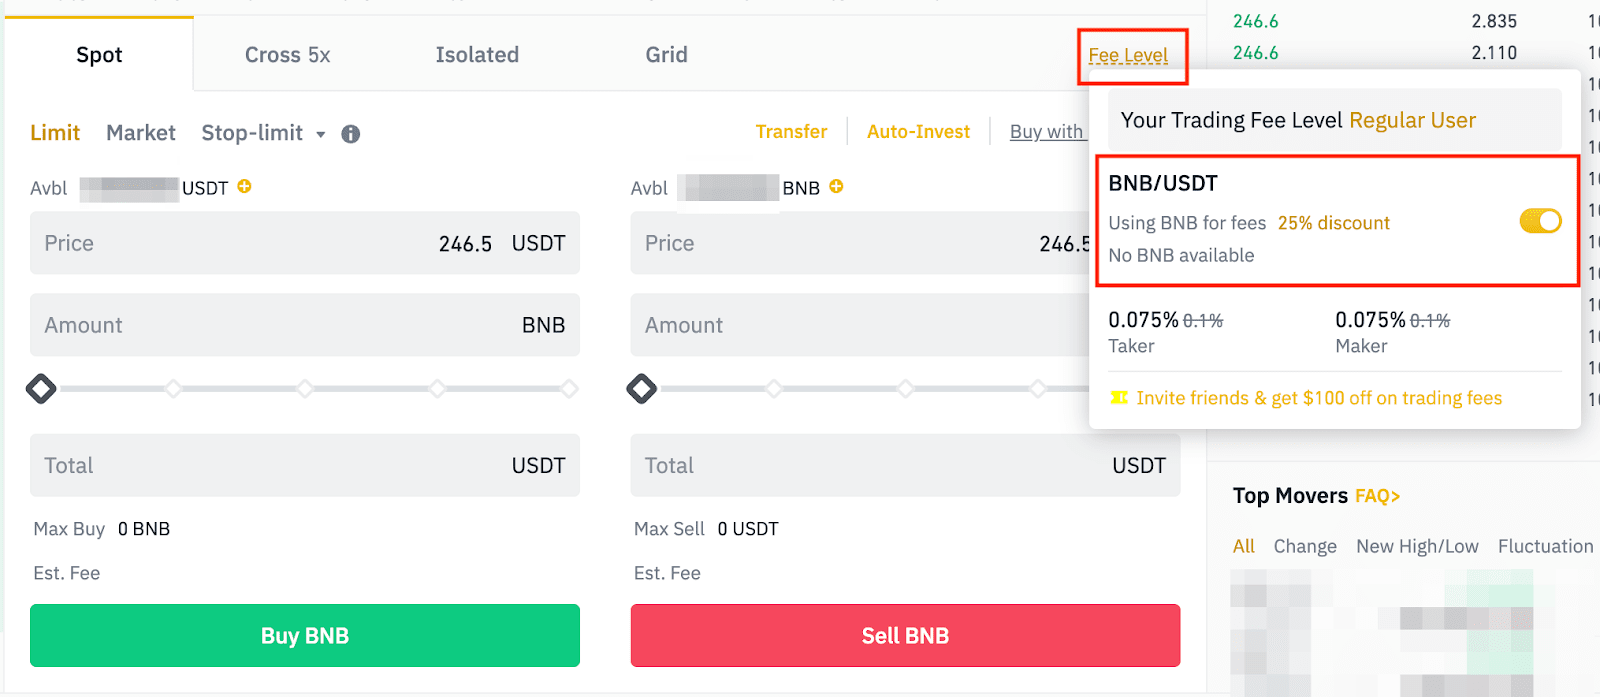
Task: Click the plus icon next to USDT balance
Action: tap(244, 186)
